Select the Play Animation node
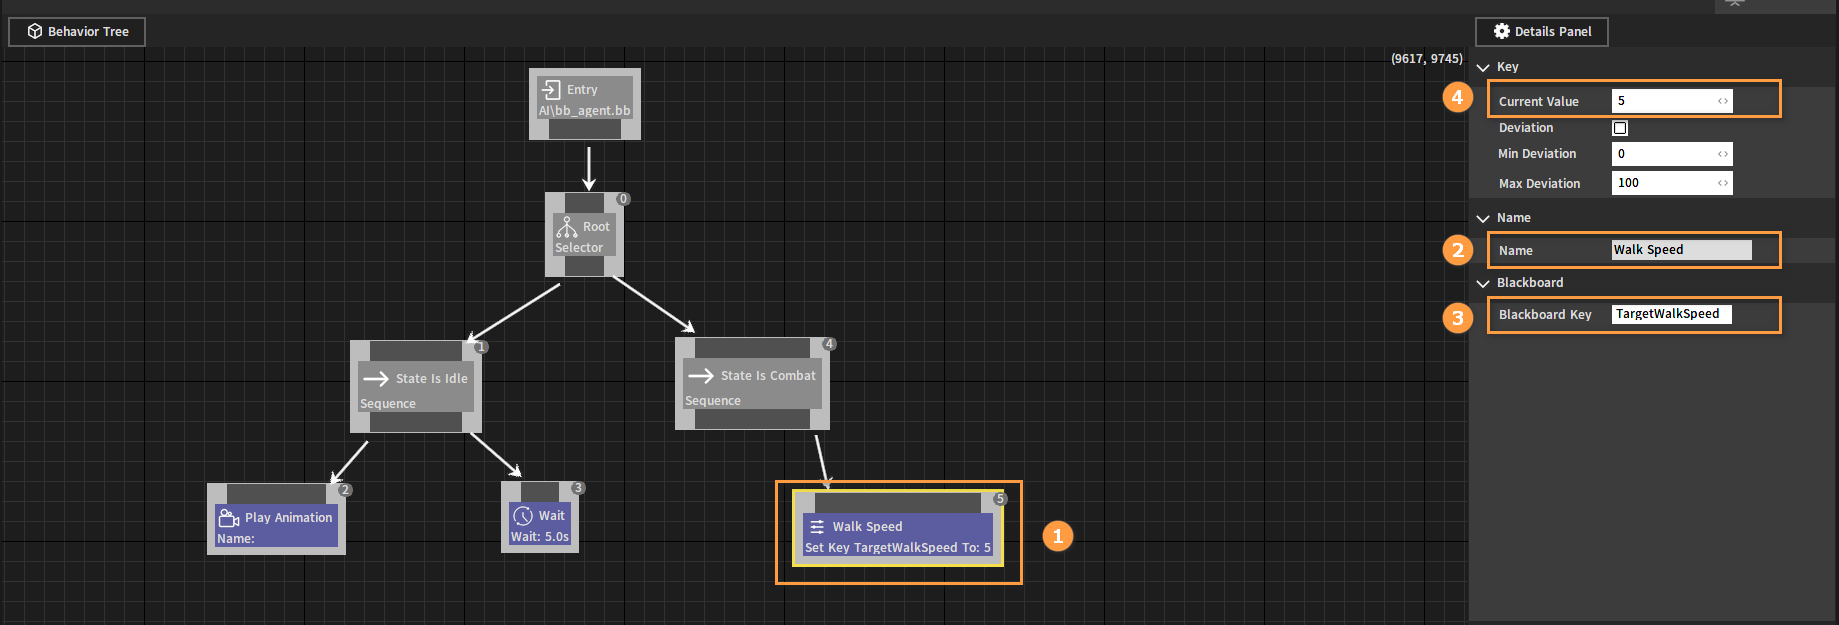 pyautogui.click(x=276, y=519)
